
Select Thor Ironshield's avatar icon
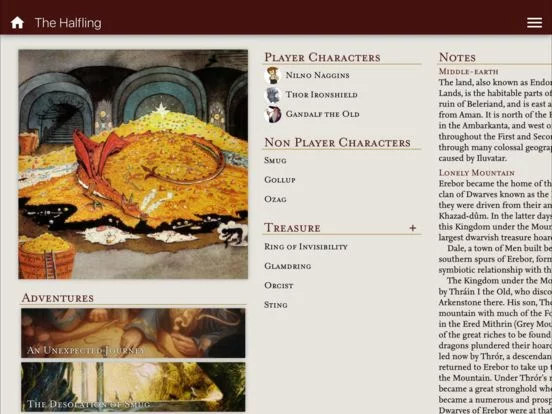[x=273, y=95]
